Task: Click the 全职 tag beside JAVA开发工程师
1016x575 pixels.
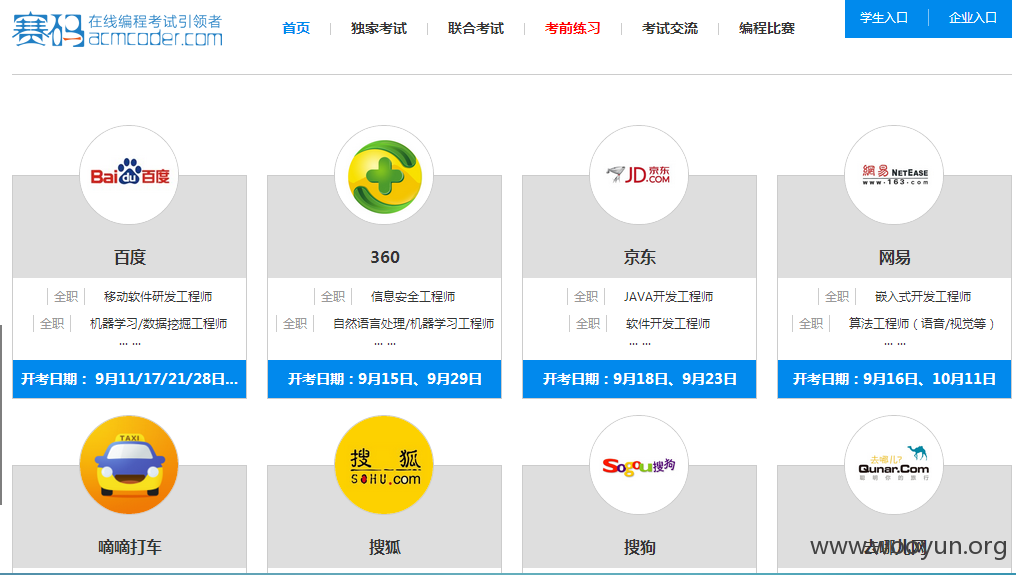Action: [586, 296]
